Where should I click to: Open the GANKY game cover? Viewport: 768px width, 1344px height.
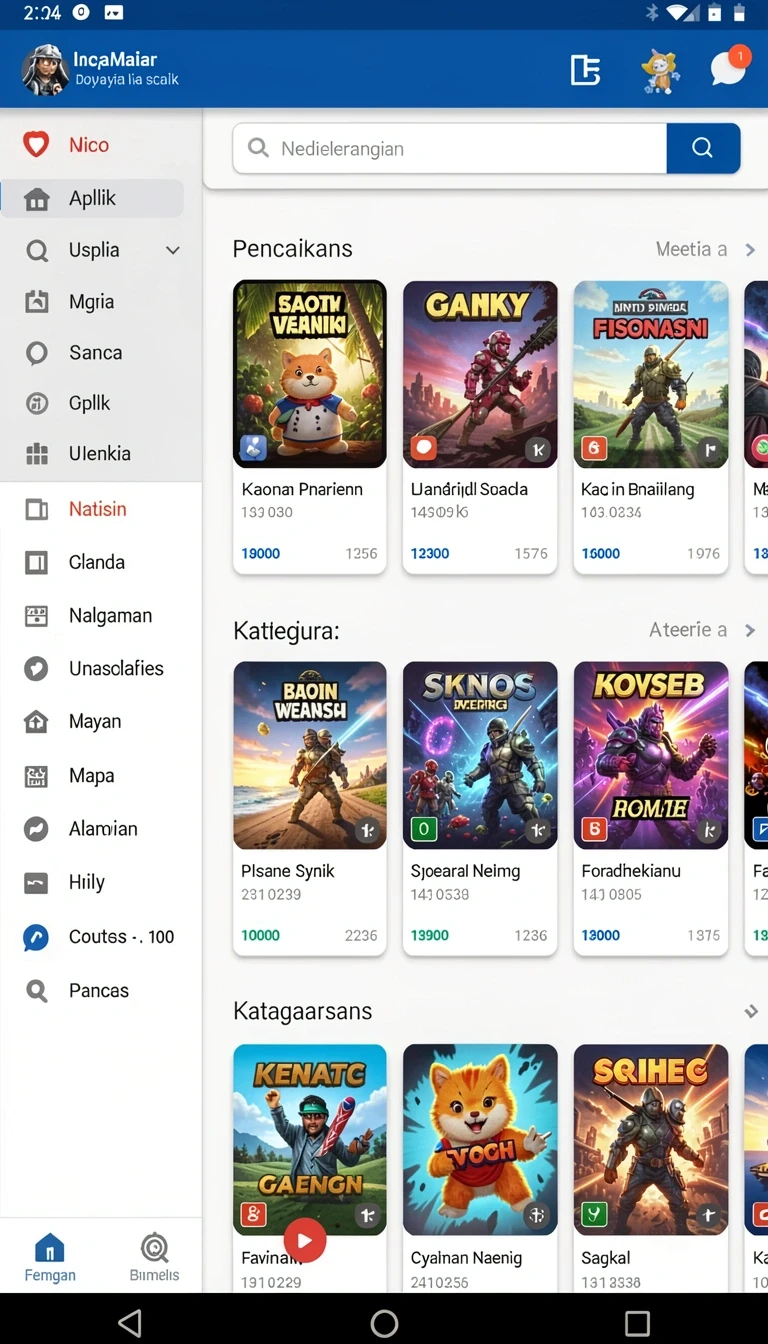pos(480,374)
